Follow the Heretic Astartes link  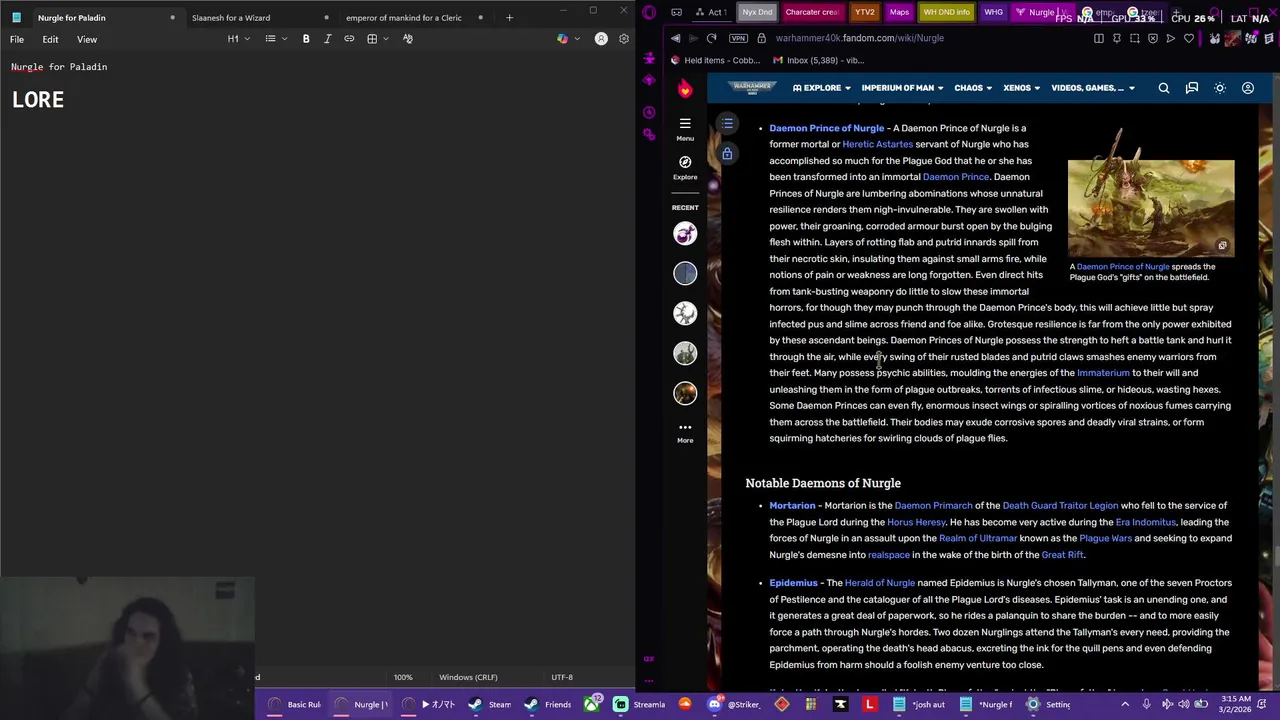[877, 144]
